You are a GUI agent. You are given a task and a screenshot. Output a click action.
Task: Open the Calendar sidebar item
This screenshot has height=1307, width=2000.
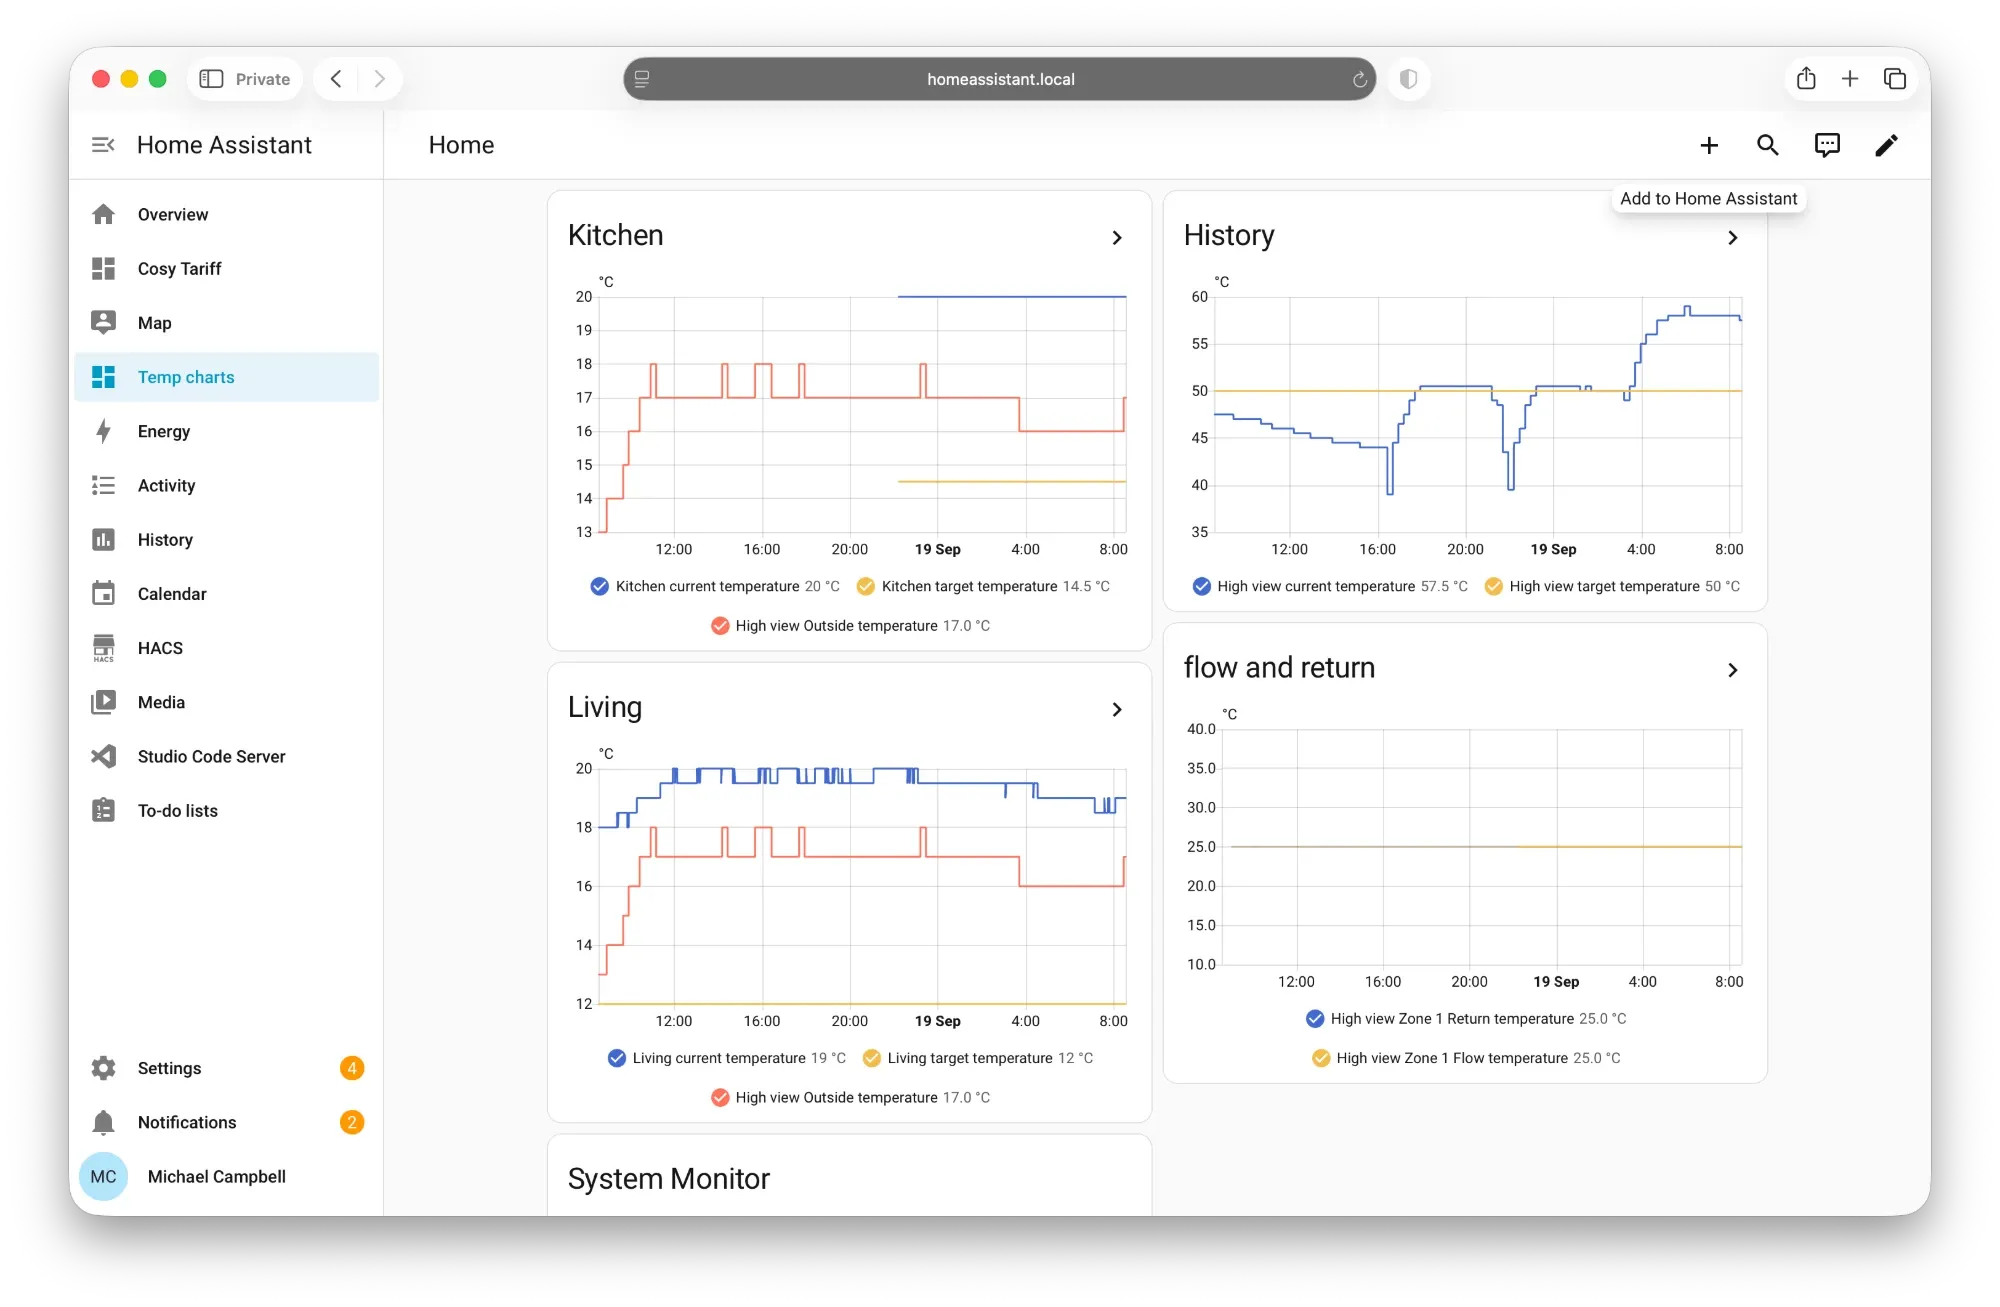coord(227,593)
